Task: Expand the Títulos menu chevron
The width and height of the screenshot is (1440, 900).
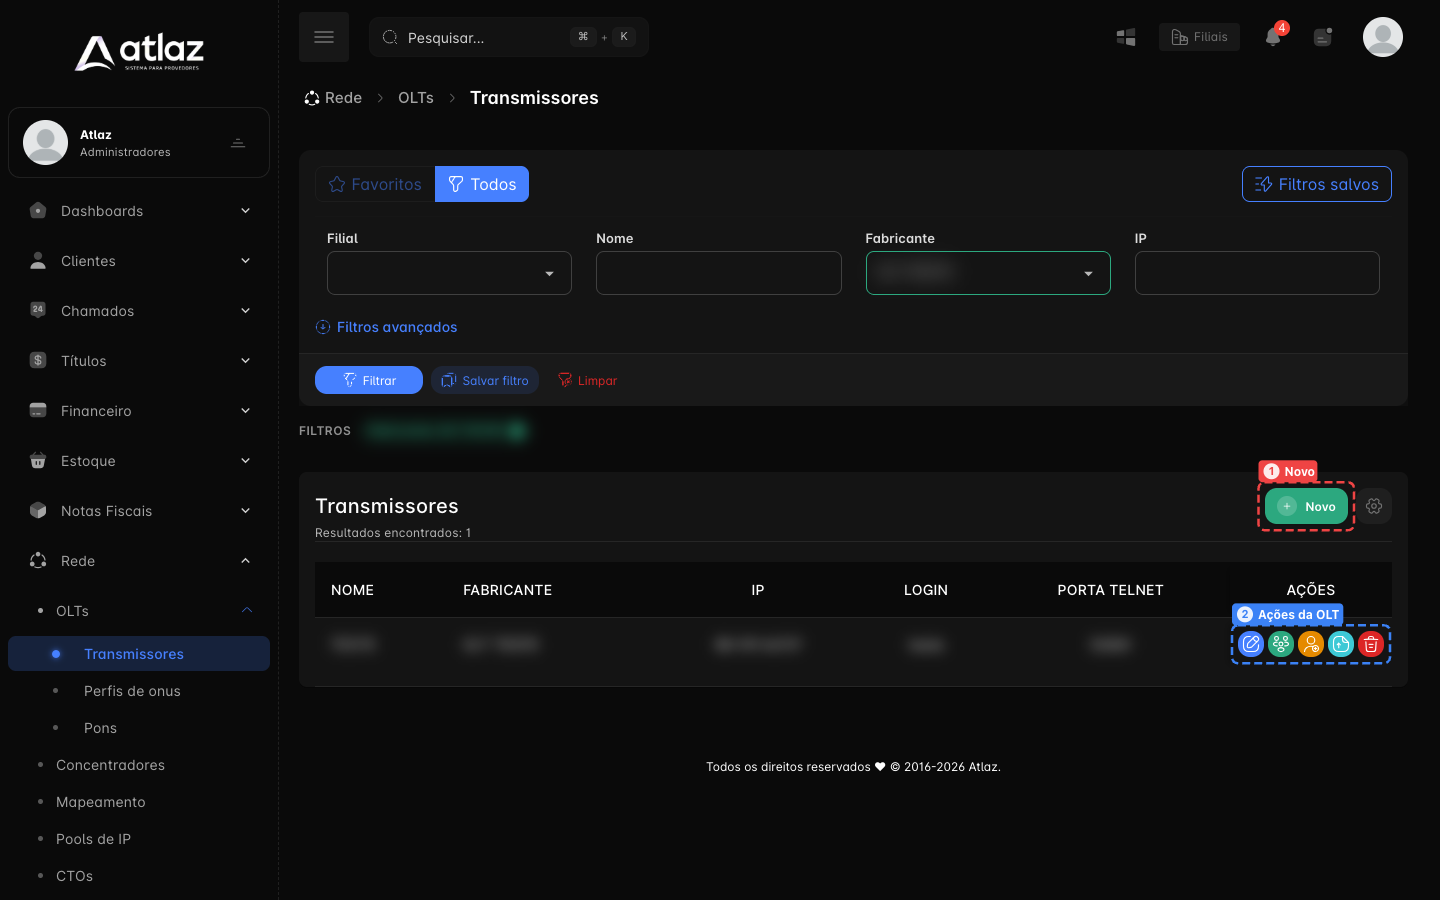Action: click(245, 360)
